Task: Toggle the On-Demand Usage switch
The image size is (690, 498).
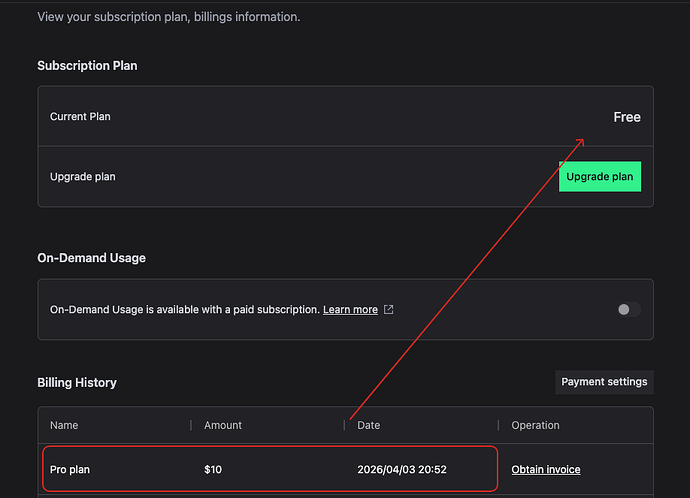Action: tap(629, 310)
